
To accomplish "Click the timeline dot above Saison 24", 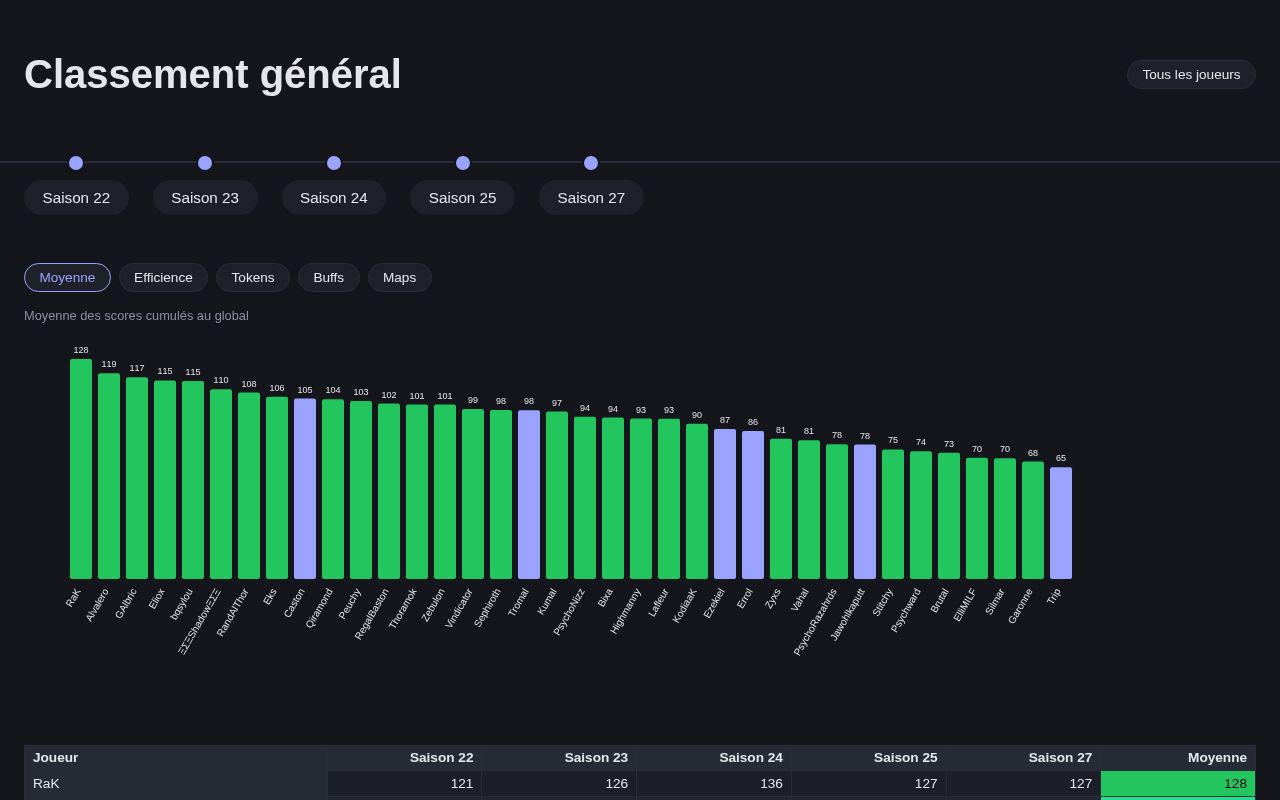I will (334, 163).
